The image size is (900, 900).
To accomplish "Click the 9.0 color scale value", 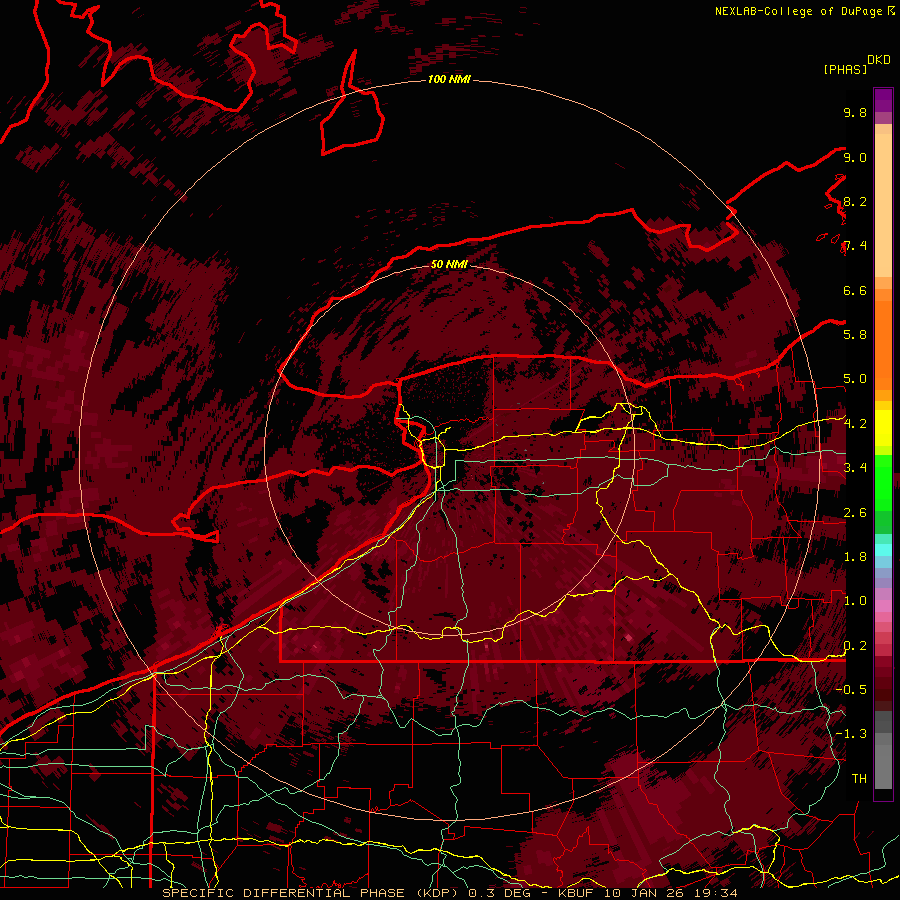I will (x=855, y=157).
